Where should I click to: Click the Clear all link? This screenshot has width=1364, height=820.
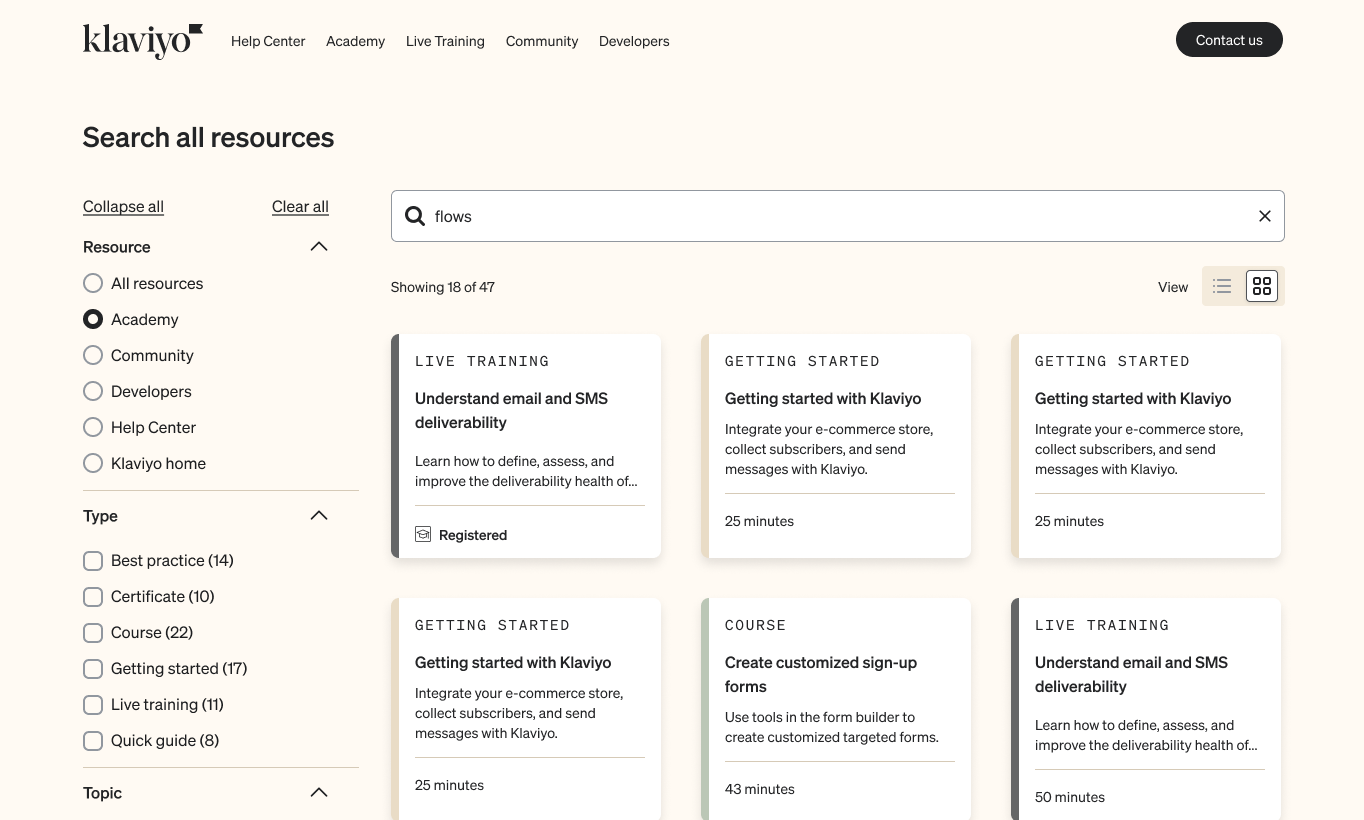click(x=300, y=207)
